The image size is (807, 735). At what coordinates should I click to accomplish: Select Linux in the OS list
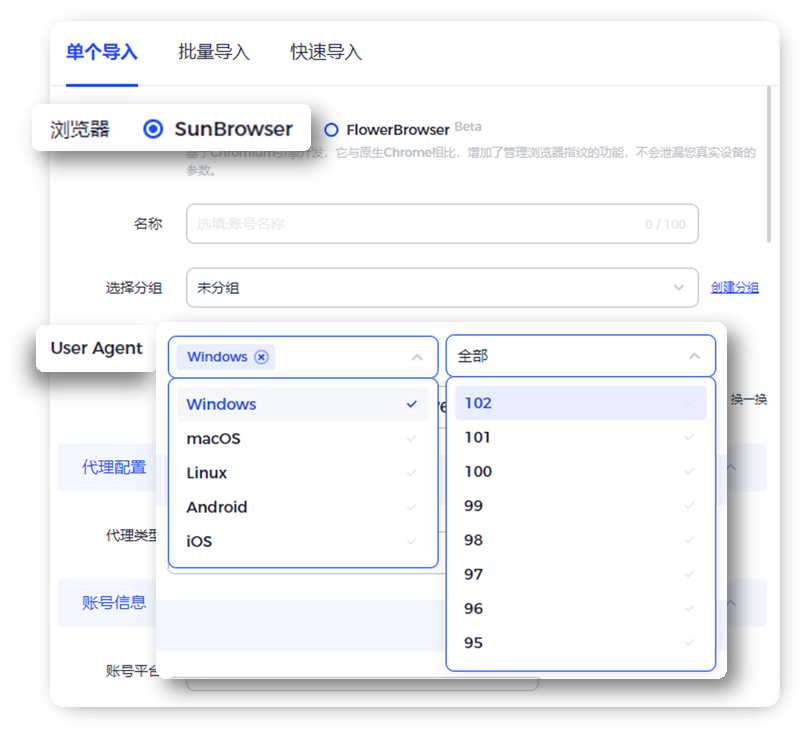coord(303,472)
